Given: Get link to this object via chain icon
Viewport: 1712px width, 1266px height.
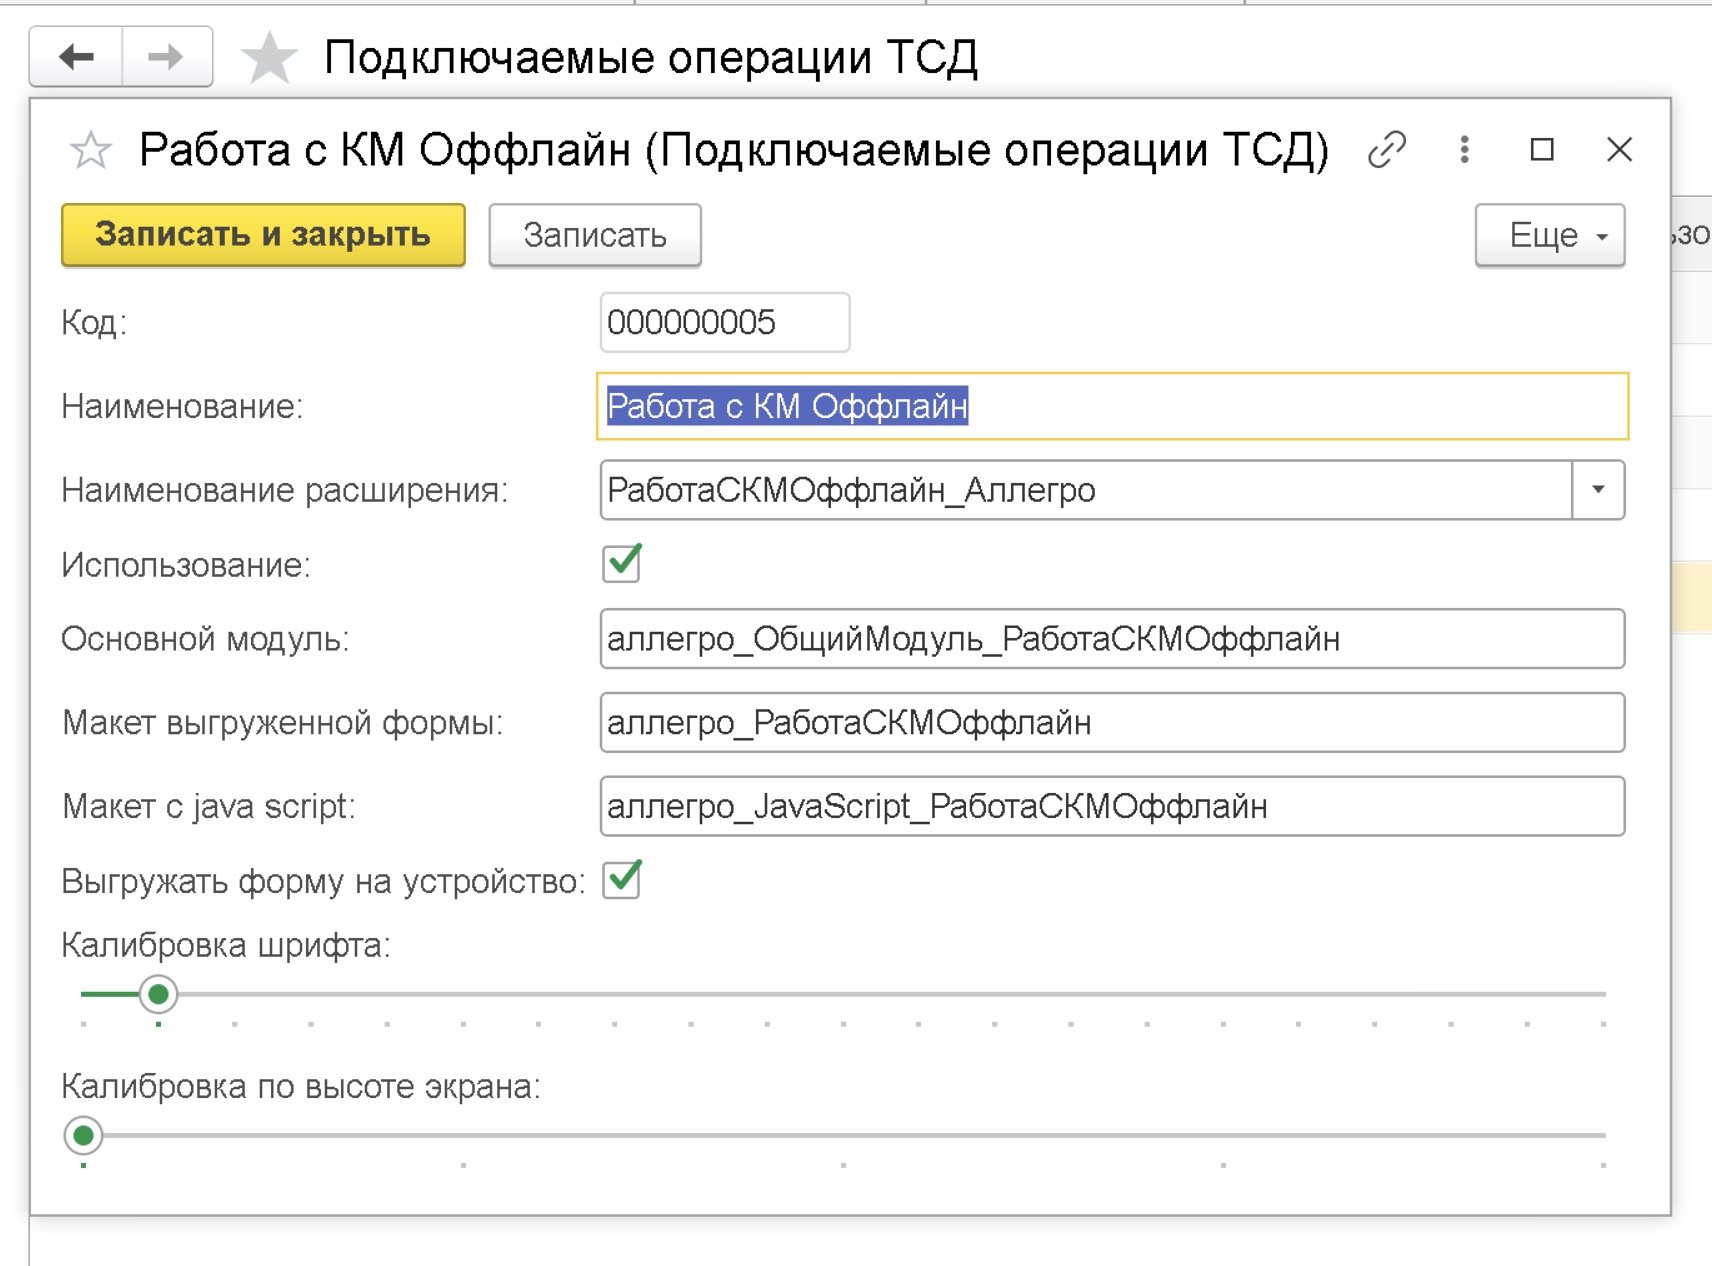Looking at the screenshot, I should 1387,150.
